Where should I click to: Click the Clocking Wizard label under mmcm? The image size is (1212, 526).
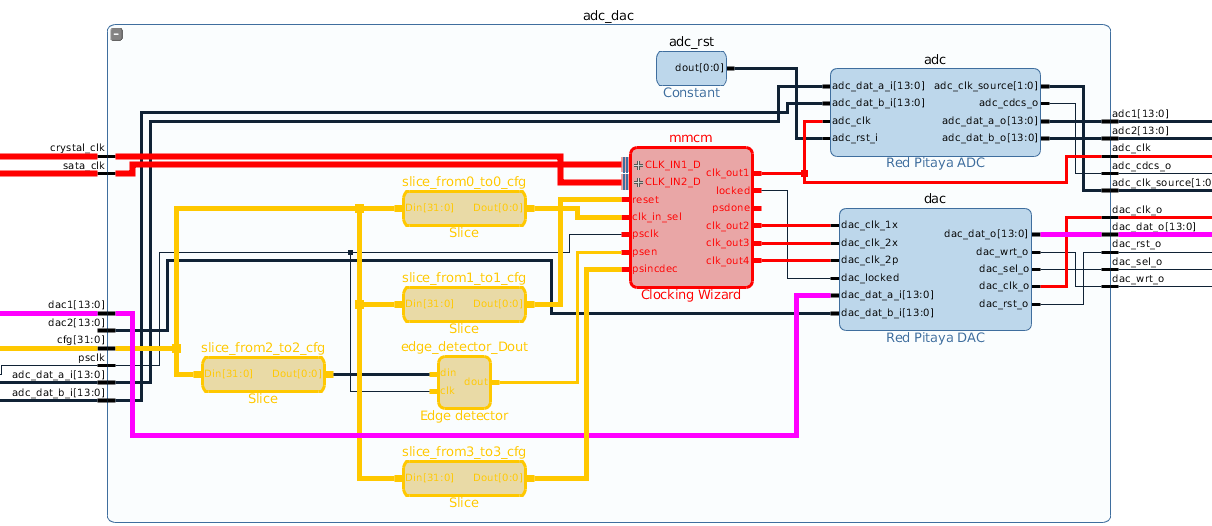coord(691,295)
